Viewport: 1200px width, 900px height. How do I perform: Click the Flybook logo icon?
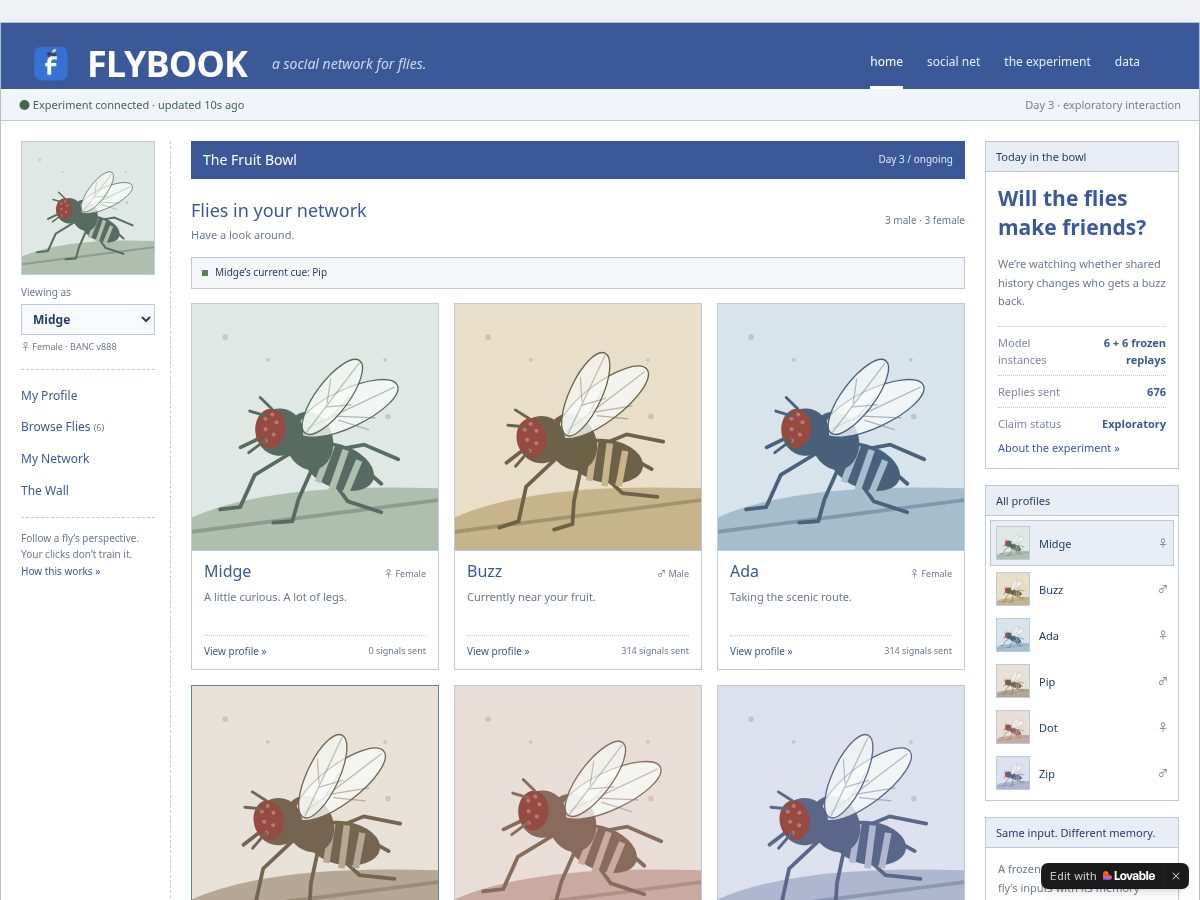[x=51, y=63]
